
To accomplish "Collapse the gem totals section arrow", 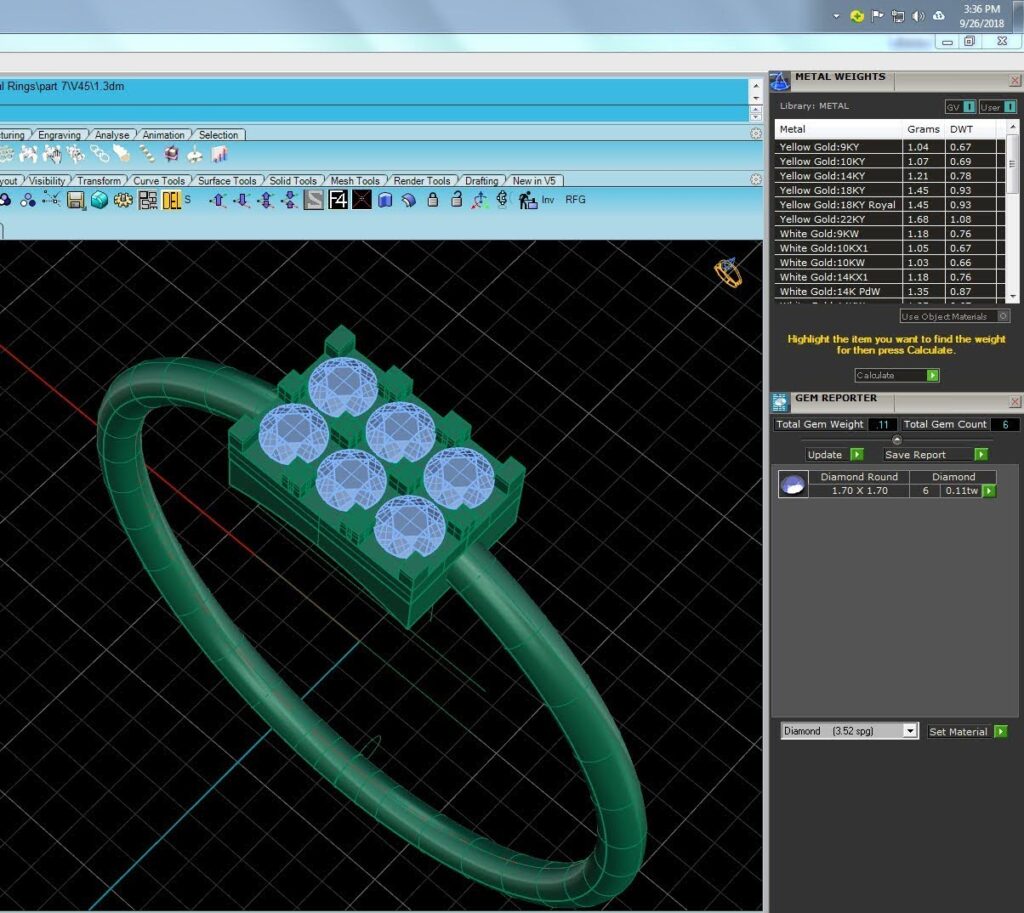I will [897, 440].
